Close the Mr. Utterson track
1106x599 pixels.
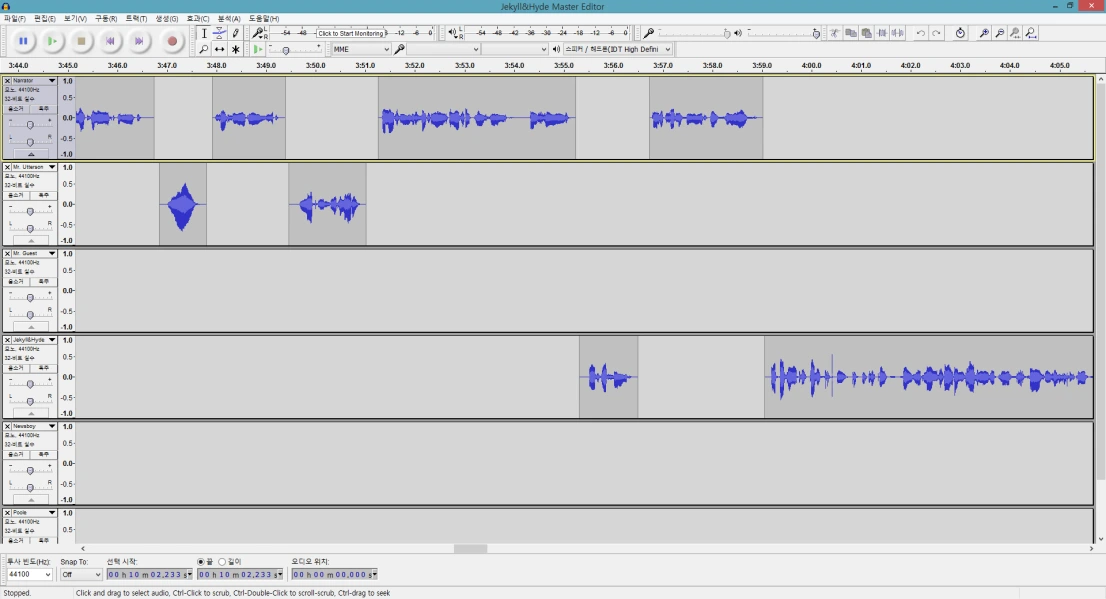click(7, 167)
